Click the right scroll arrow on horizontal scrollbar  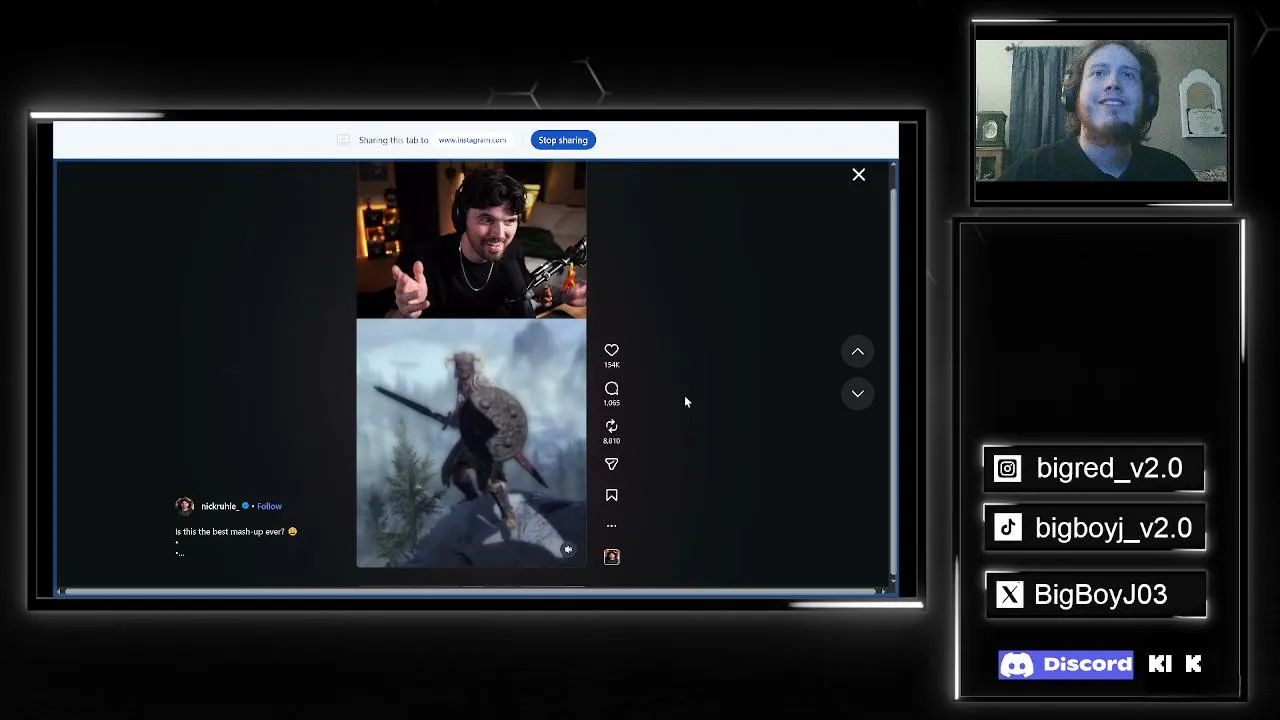pos(881,591)
